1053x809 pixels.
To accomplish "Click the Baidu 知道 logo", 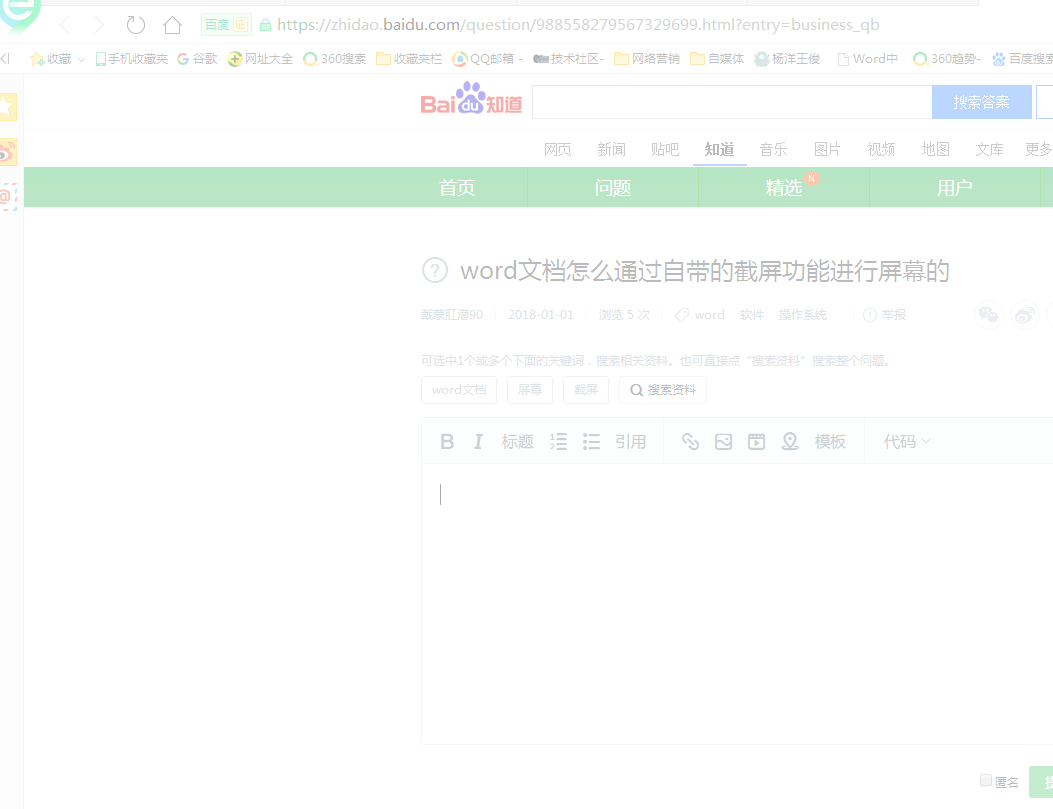I will [x=471, y=99].
